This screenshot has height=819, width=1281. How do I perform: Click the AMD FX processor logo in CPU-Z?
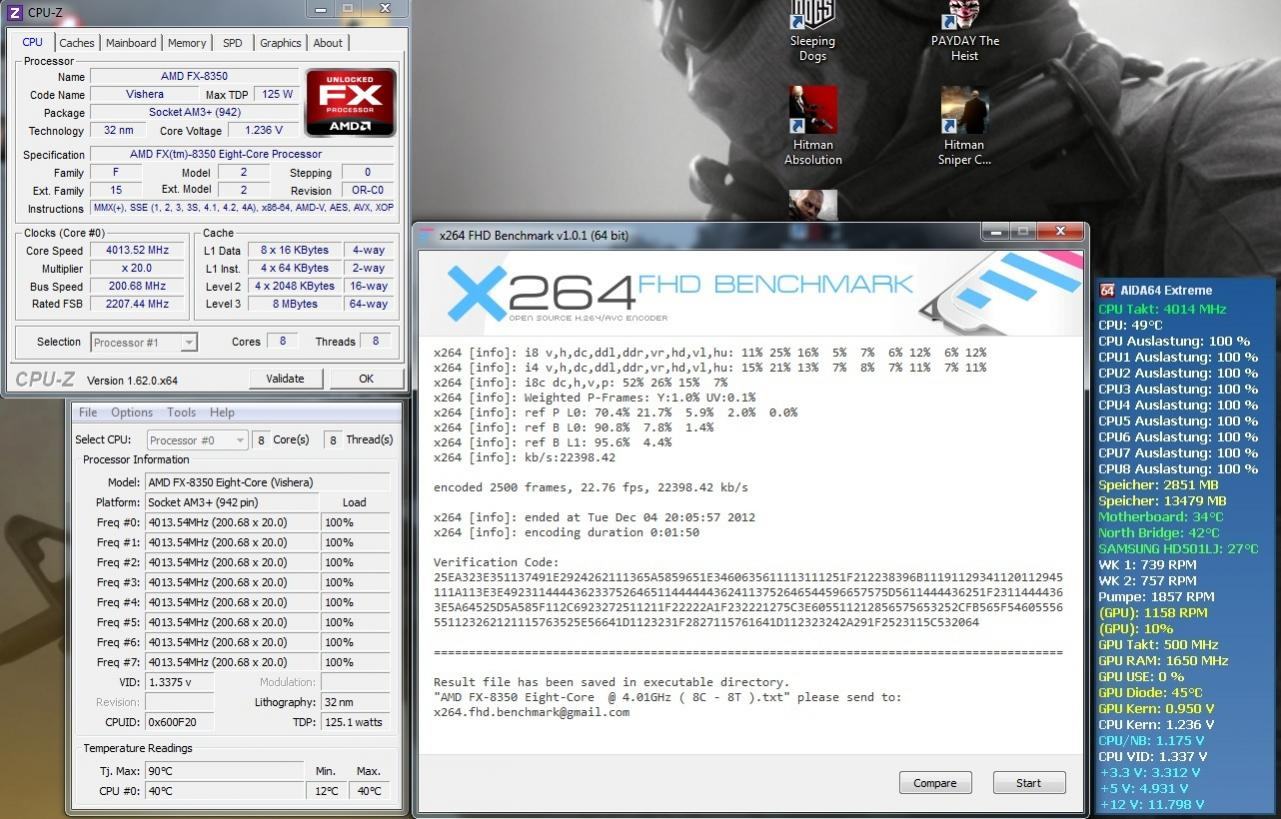[350, 102]
